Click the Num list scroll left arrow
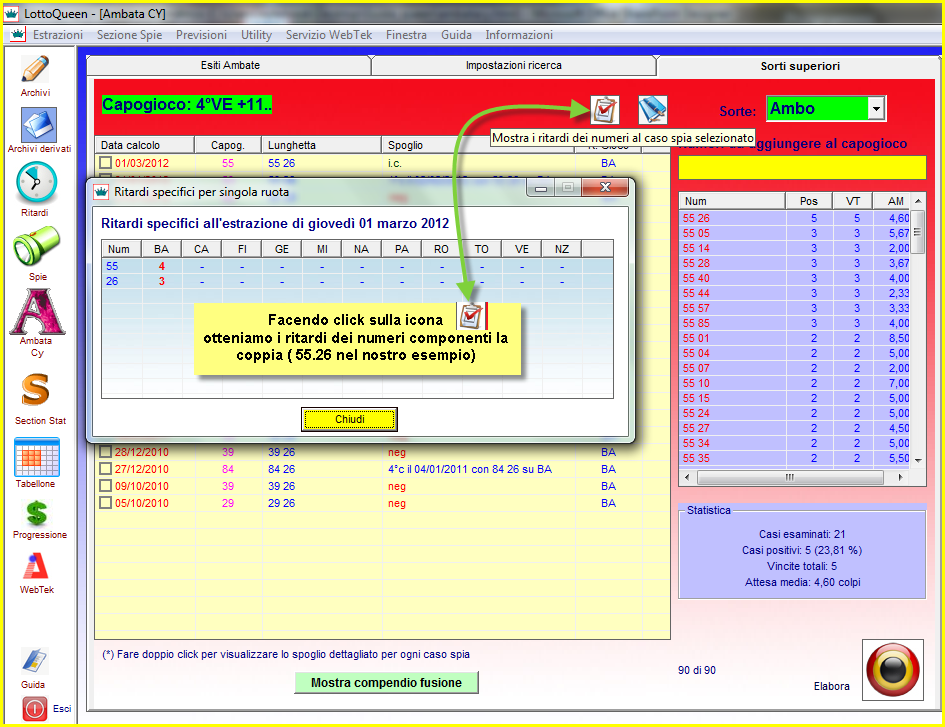 point(688,477)
